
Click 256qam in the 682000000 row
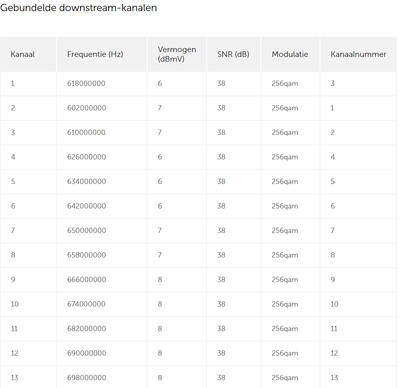click(x=285, y=328)
